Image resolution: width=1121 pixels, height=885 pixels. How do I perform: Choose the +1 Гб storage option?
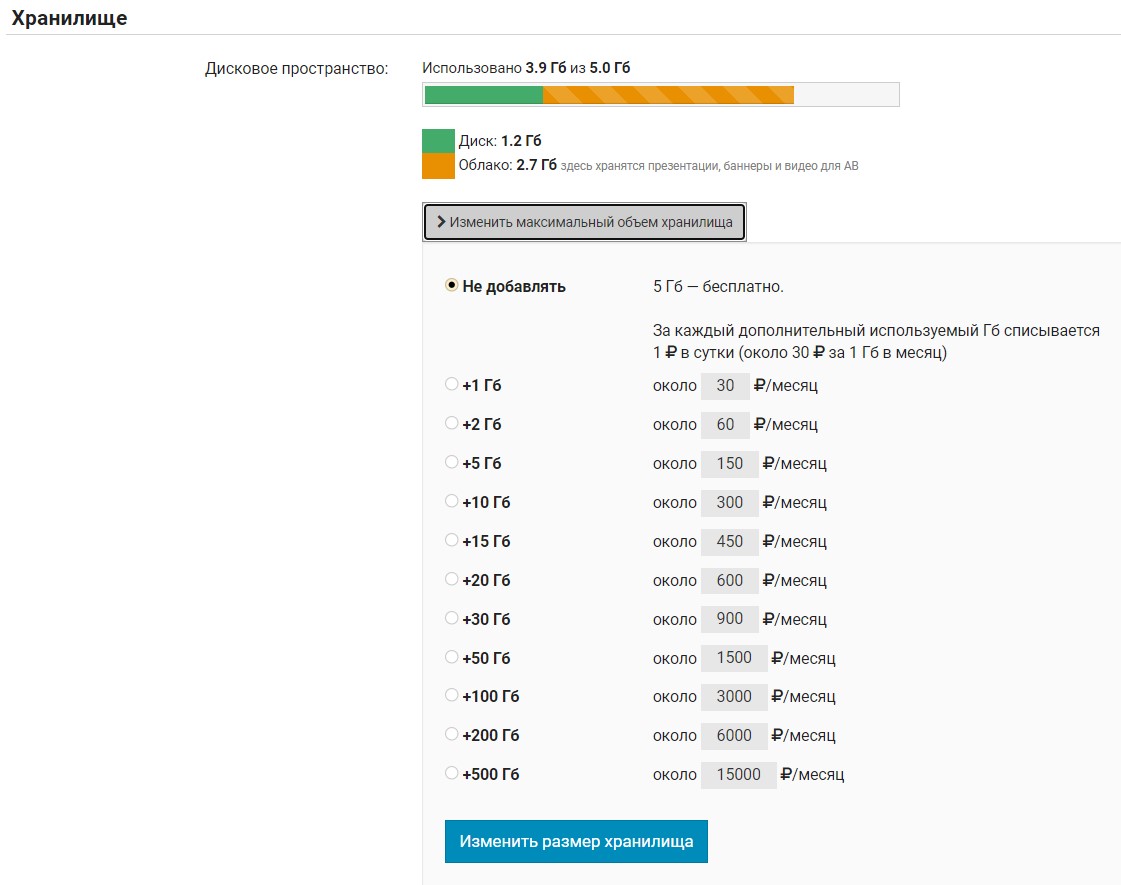[x=451, y=384]
